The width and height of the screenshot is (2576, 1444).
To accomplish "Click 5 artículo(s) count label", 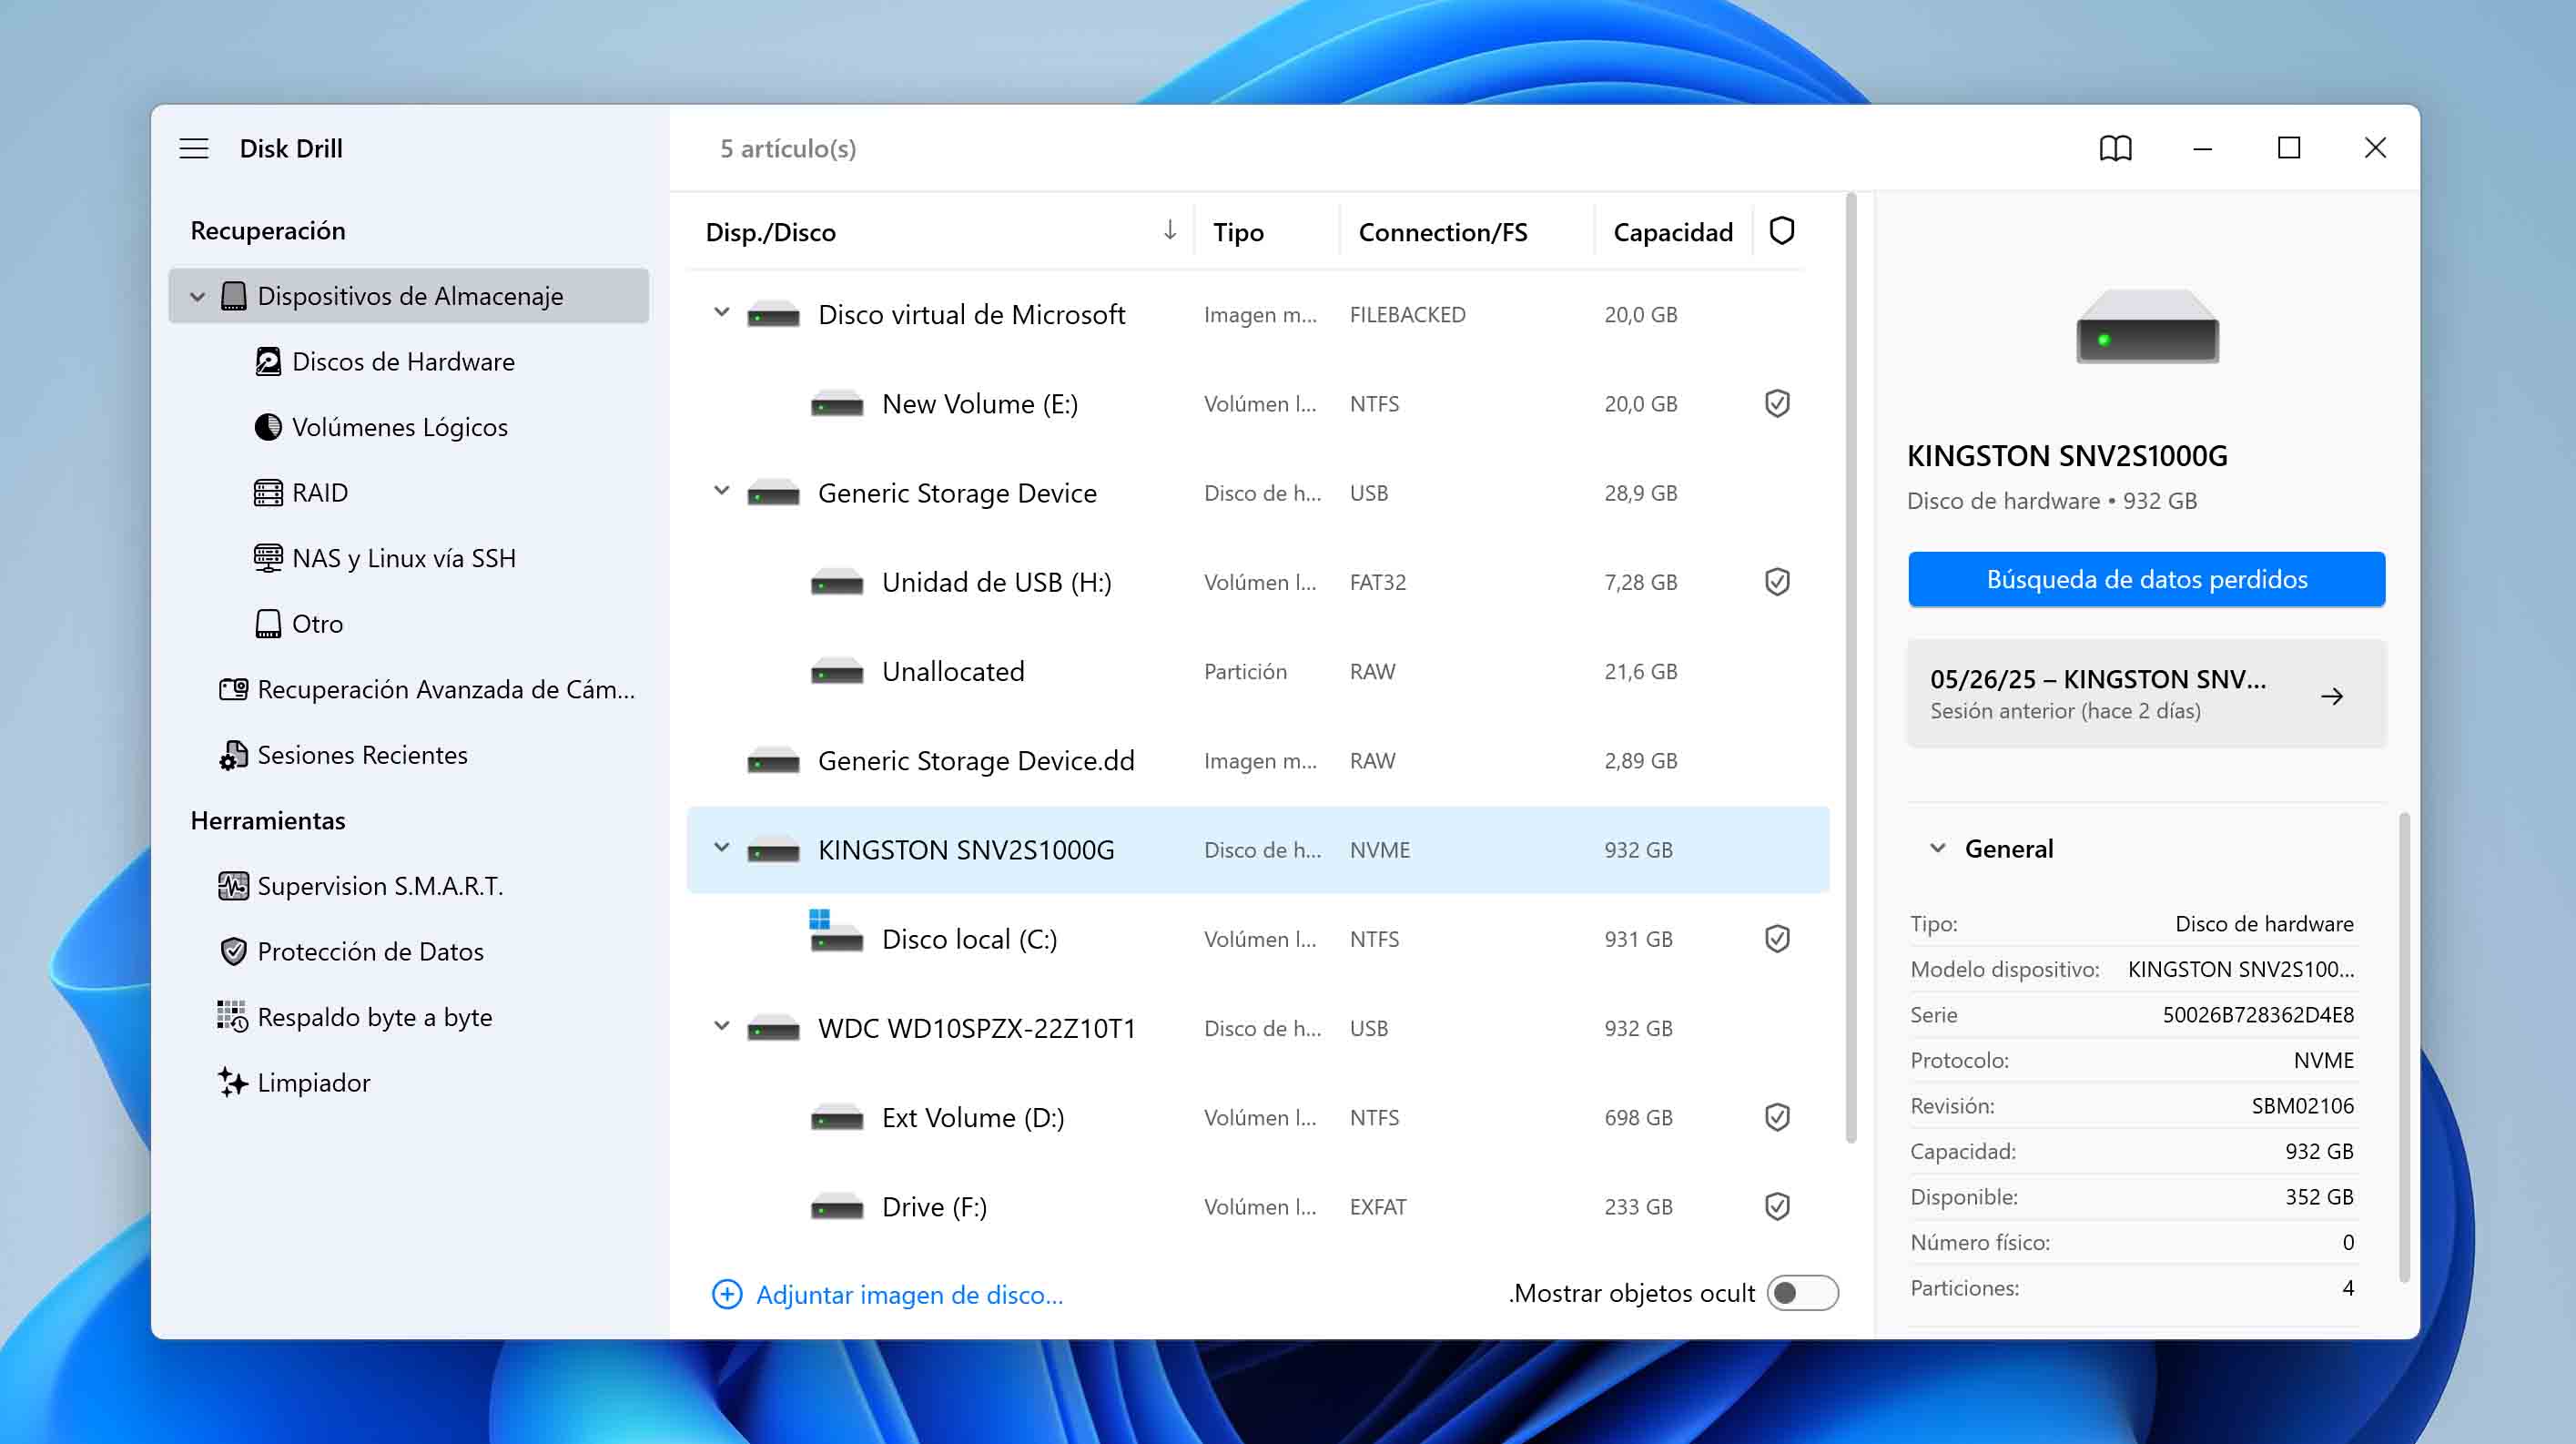I will click(788, 148).
